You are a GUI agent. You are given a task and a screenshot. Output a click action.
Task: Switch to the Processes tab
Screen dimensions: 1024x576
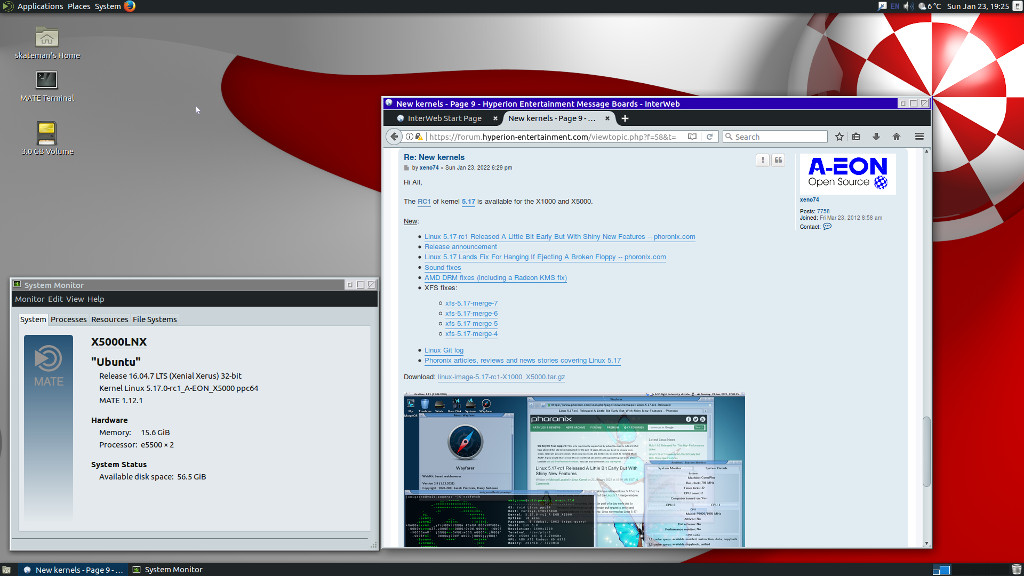click(69, 319)
